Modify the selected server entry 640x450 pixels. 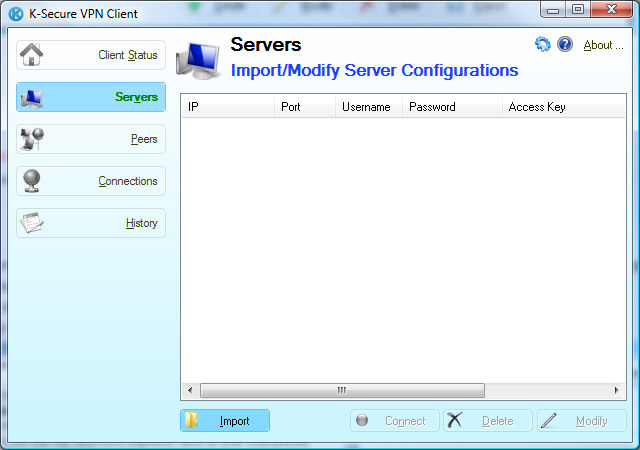point(581,421)
